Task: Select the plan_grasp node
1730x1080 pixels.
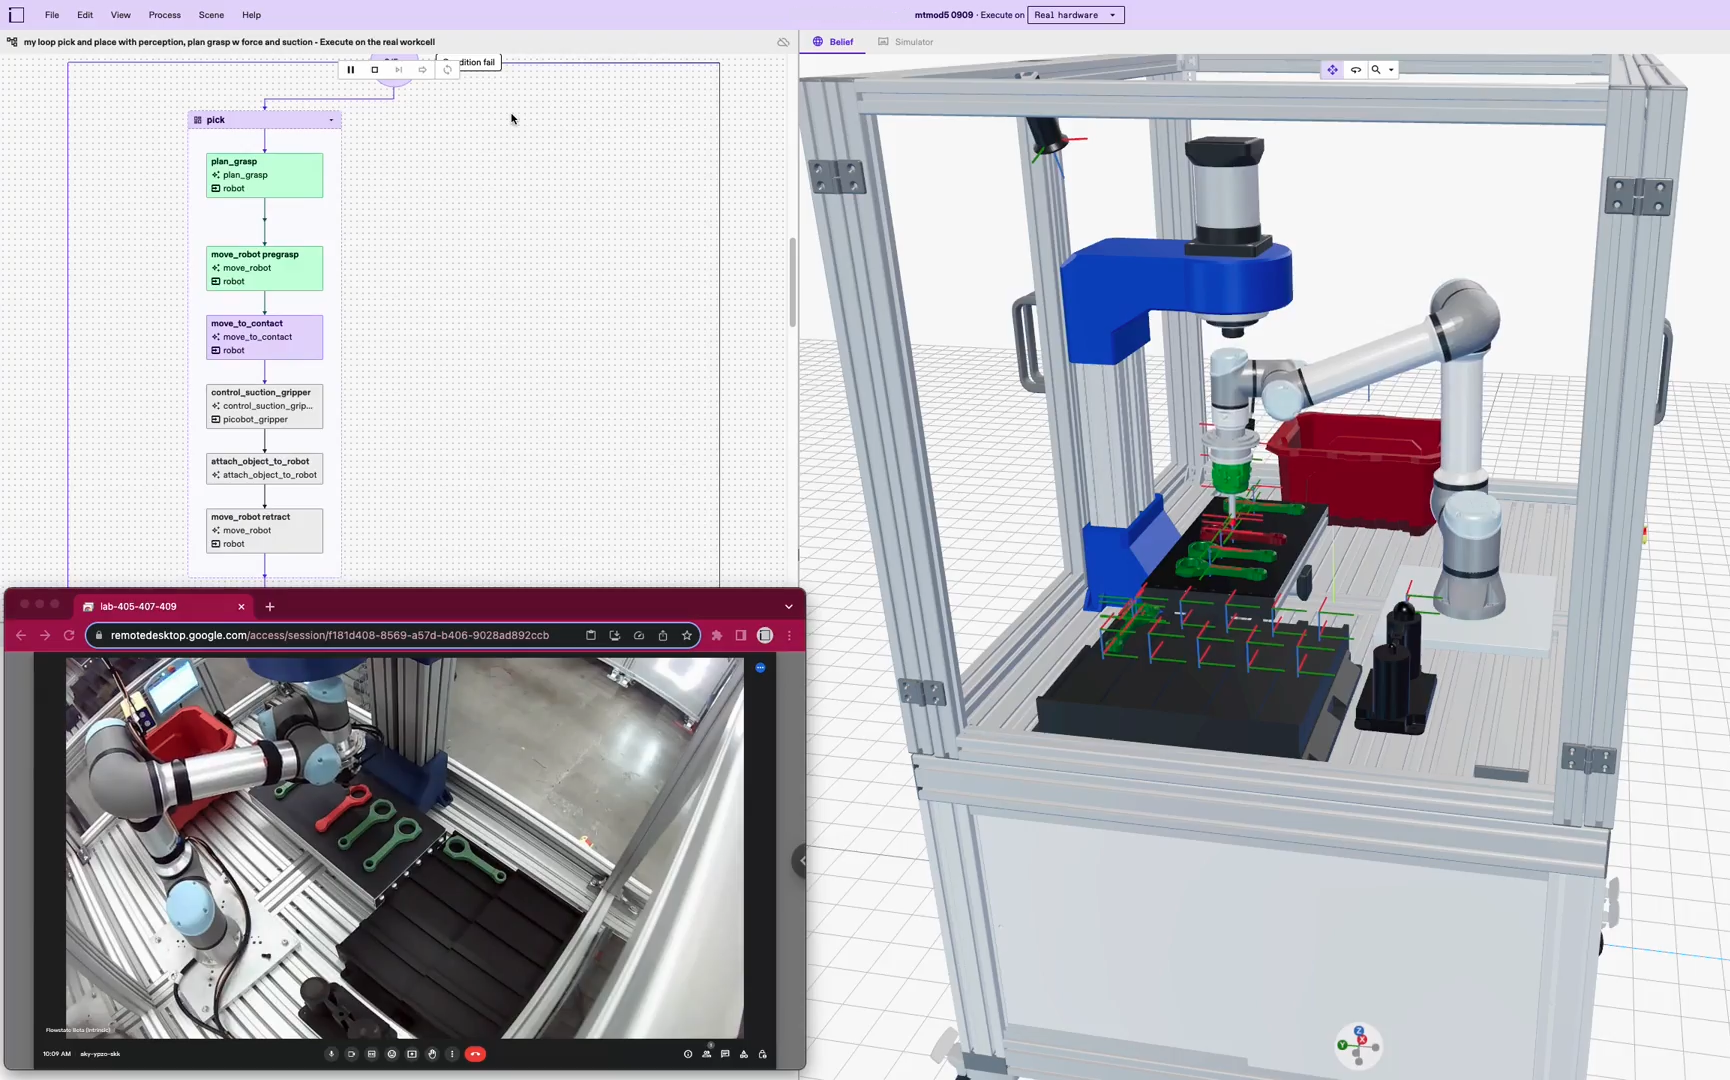Action: pos(265,175)
